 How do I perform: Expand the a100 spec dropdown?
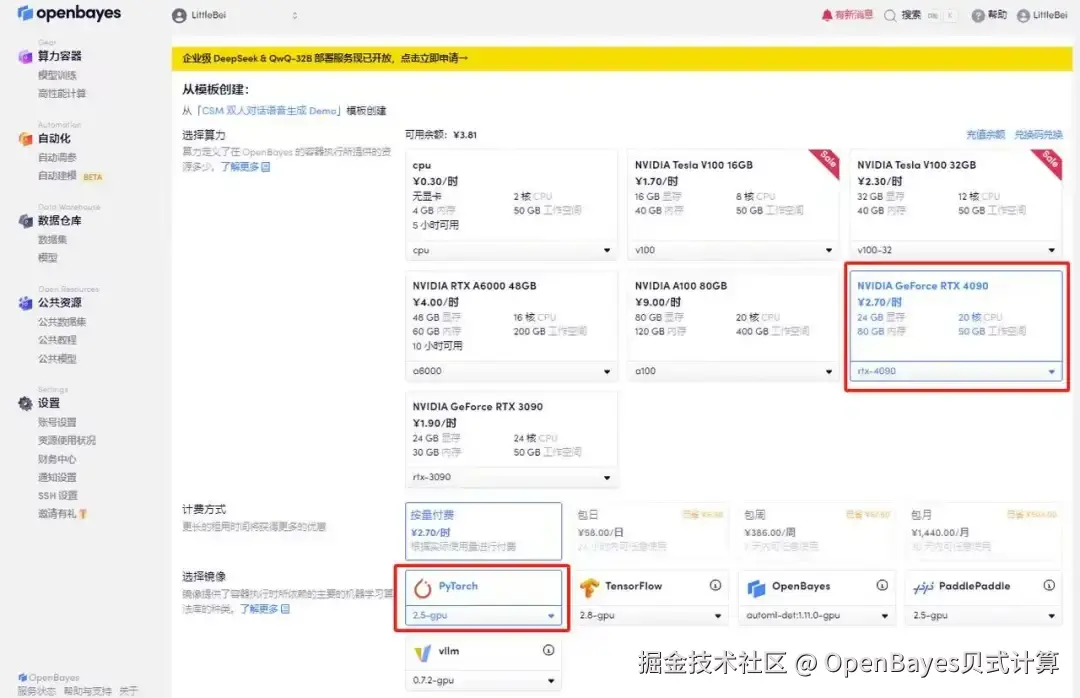tap(733, 371)
